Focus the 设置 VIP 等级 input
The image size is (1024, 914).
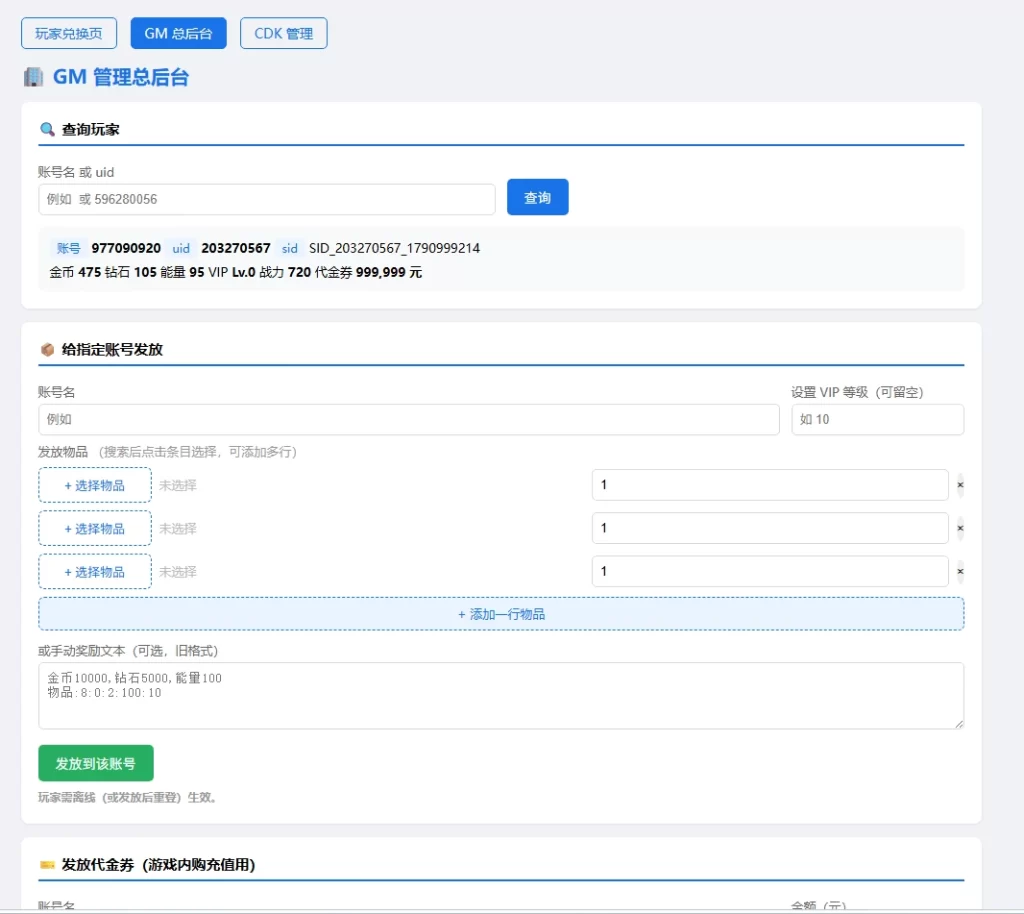click(878, 419)
